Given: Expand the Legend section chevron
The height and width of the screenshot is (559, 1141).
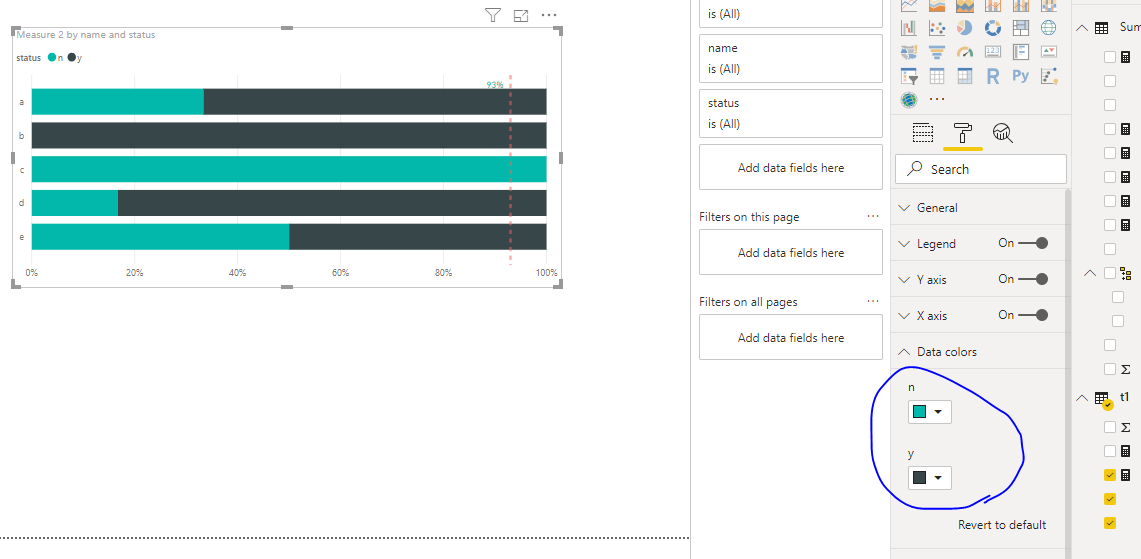Looking at the screenshot, I should tap(905, 244).
